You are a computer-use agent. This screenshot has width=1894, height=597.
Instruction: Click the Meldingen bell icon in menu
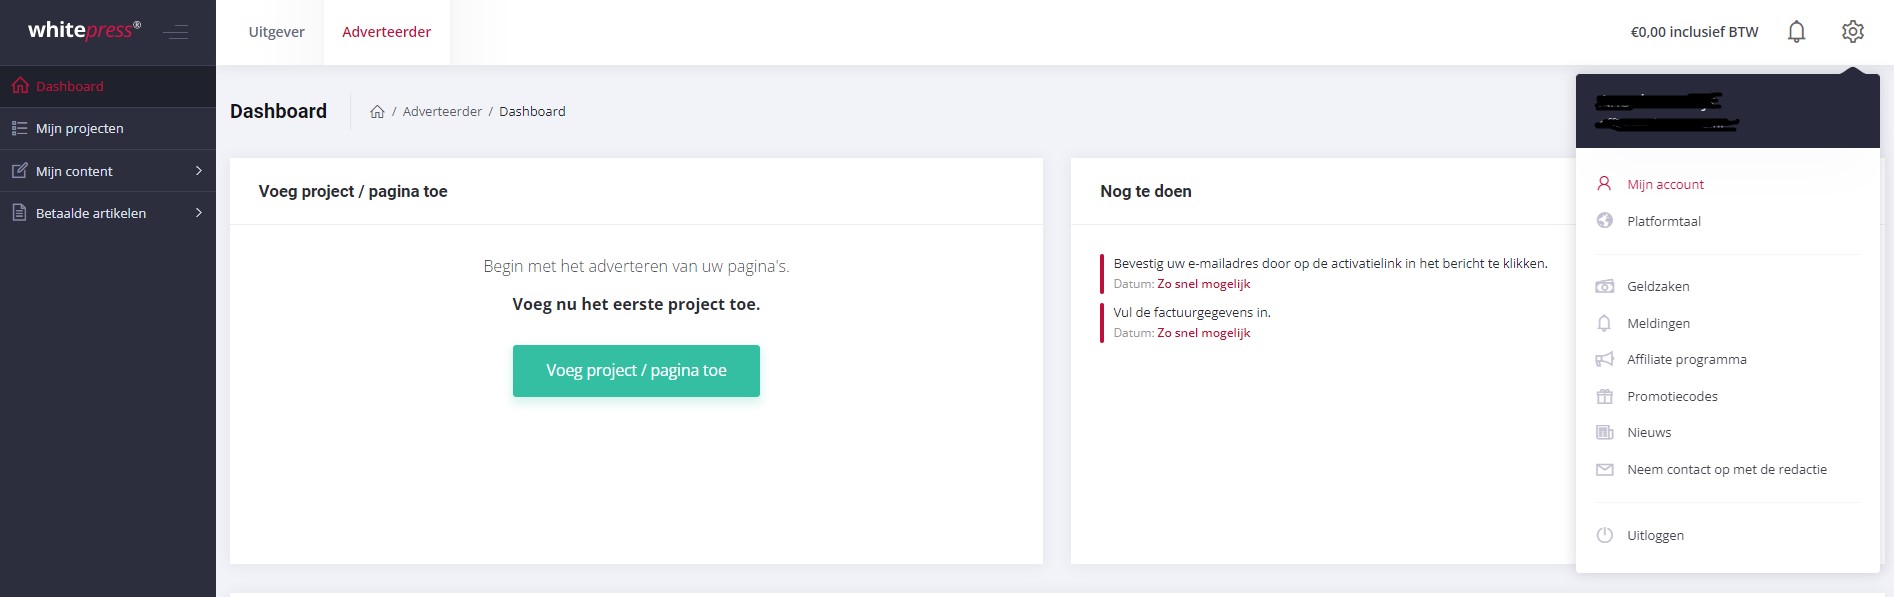pos(1604,323)
